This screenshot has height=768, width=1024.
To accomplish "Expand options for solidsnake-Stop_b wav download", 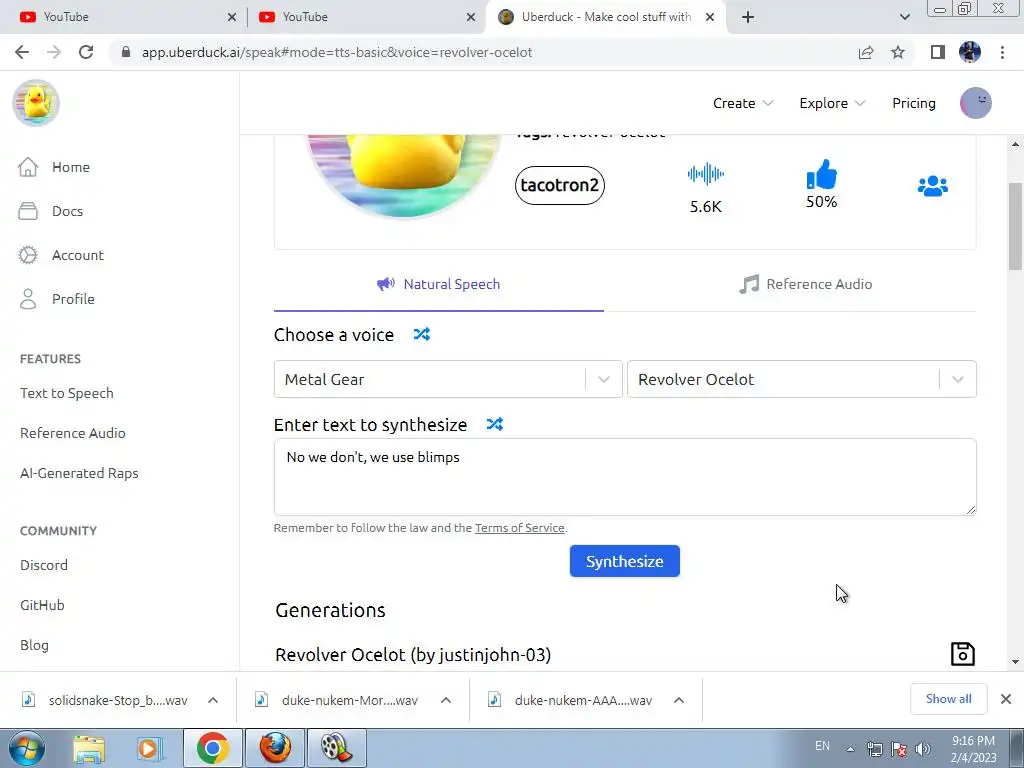I will click(x=213, y=700).
